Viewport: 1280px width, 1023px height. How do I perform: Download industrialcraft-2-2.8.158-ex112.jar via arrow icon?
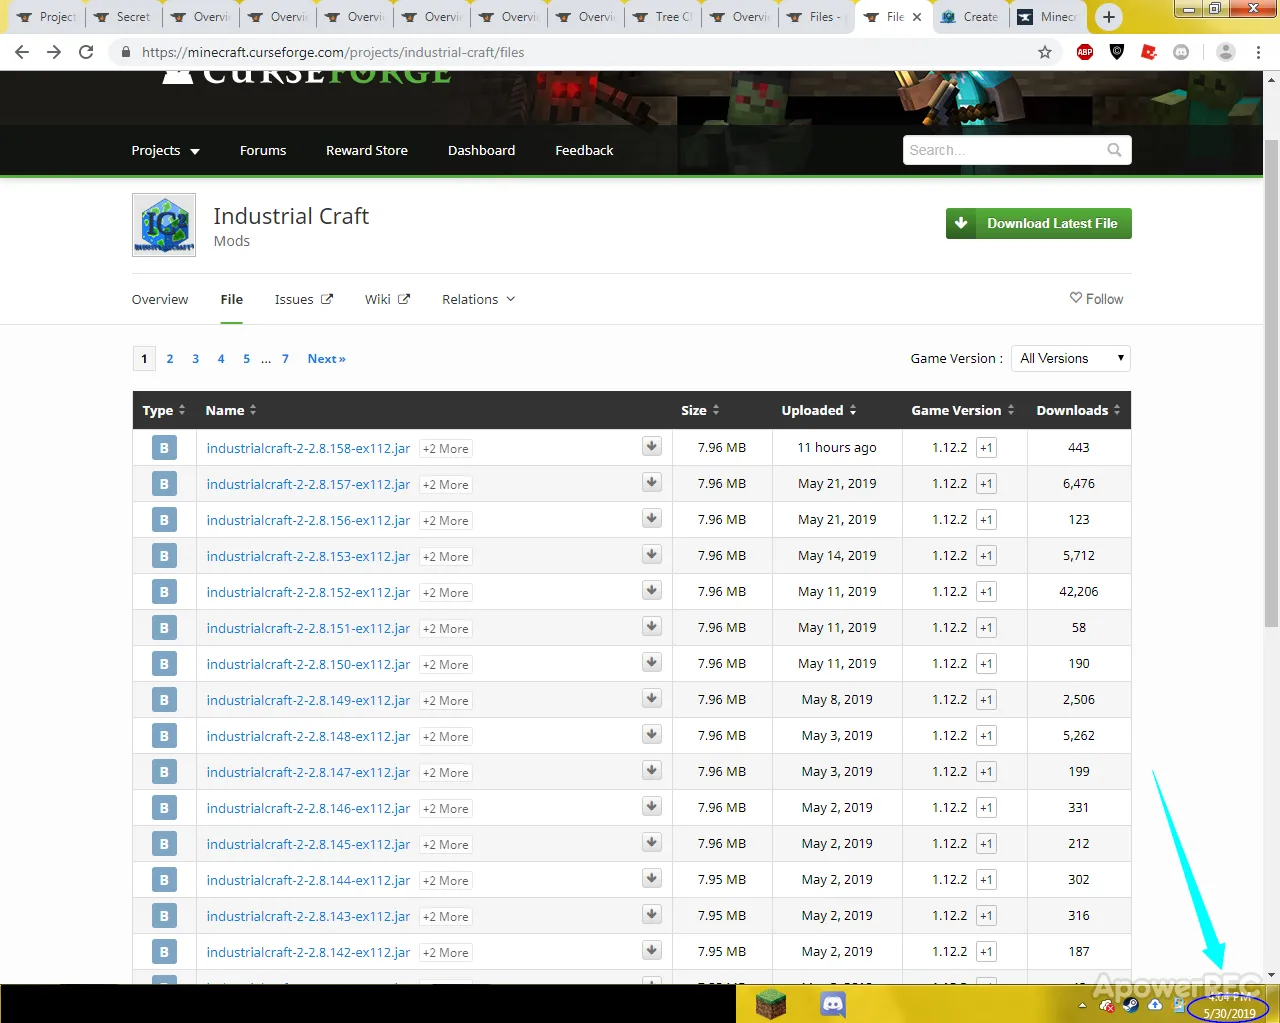(652, 446)
